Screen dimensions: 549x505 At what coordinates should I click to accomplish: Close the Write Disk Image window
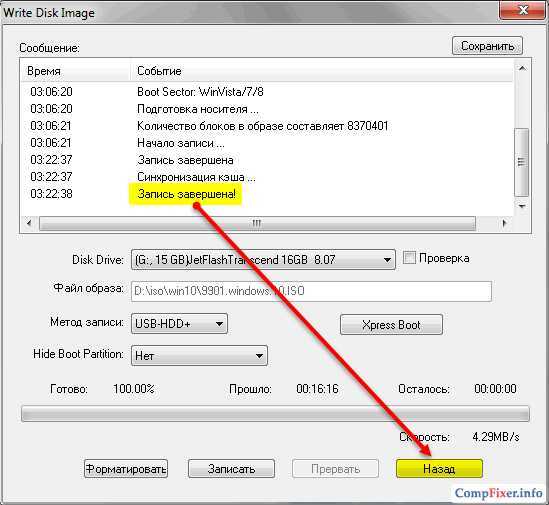coord(523,11)
